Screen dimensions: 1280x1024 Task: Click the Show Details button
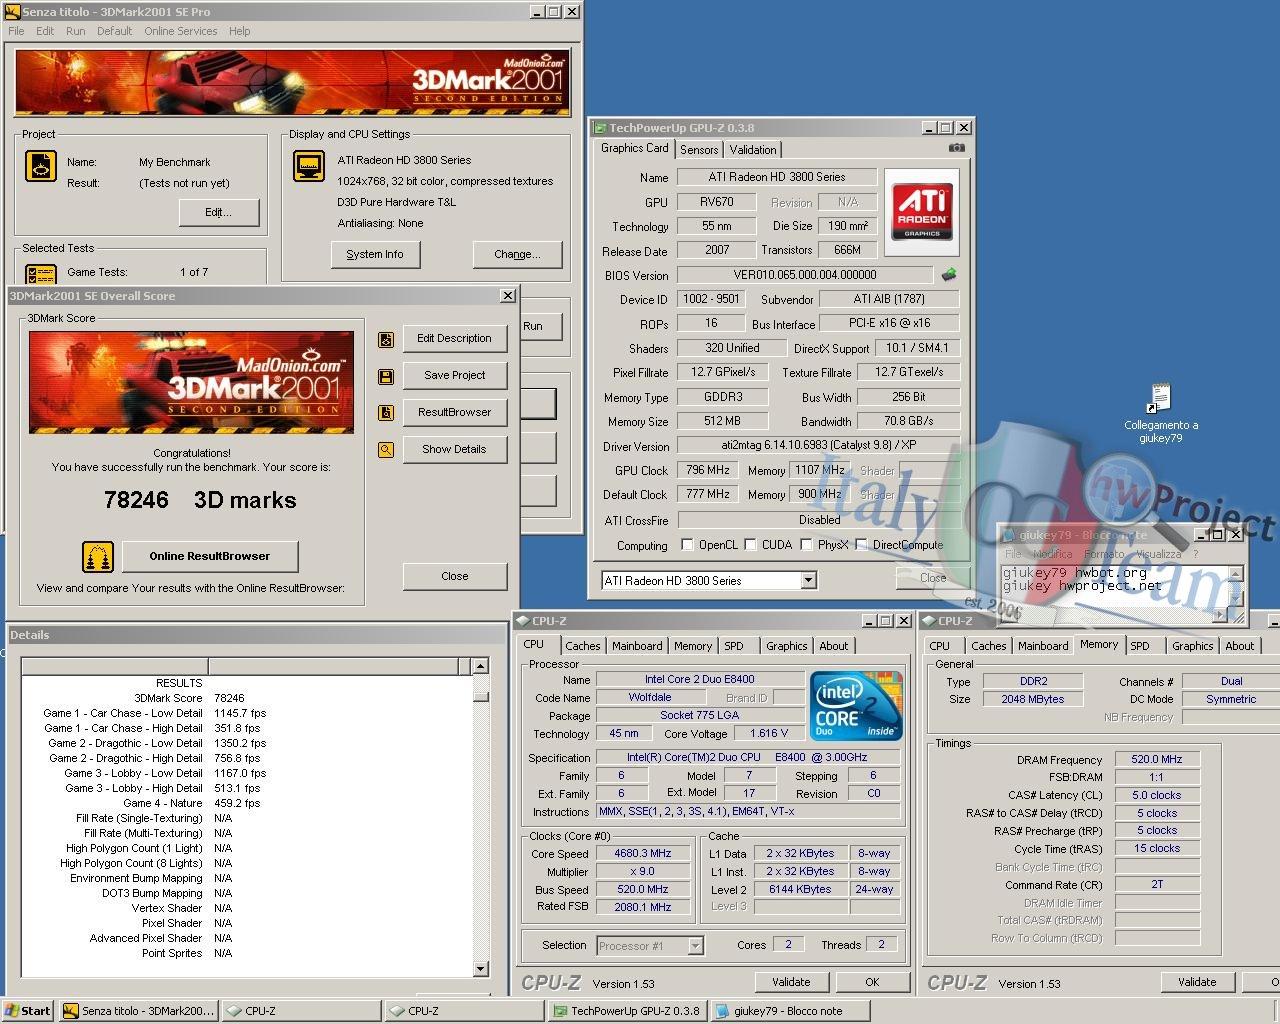[455, 450]
